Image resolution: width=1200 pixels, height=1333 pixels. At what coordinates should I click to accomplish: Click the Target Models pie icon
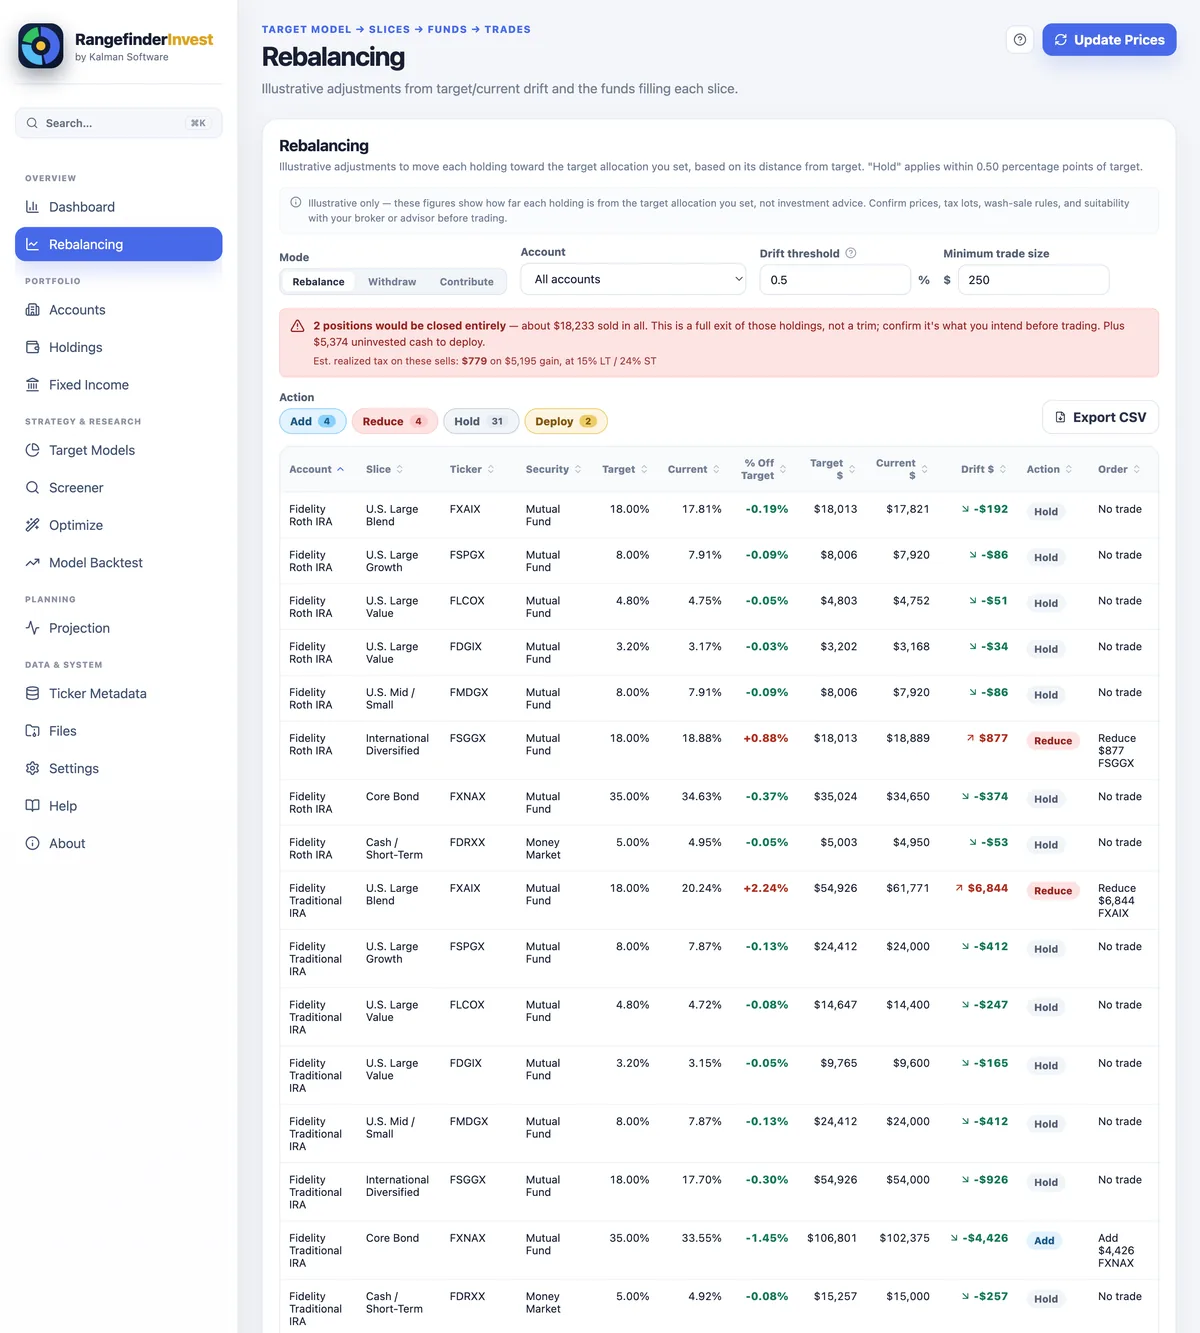[32, 450]
